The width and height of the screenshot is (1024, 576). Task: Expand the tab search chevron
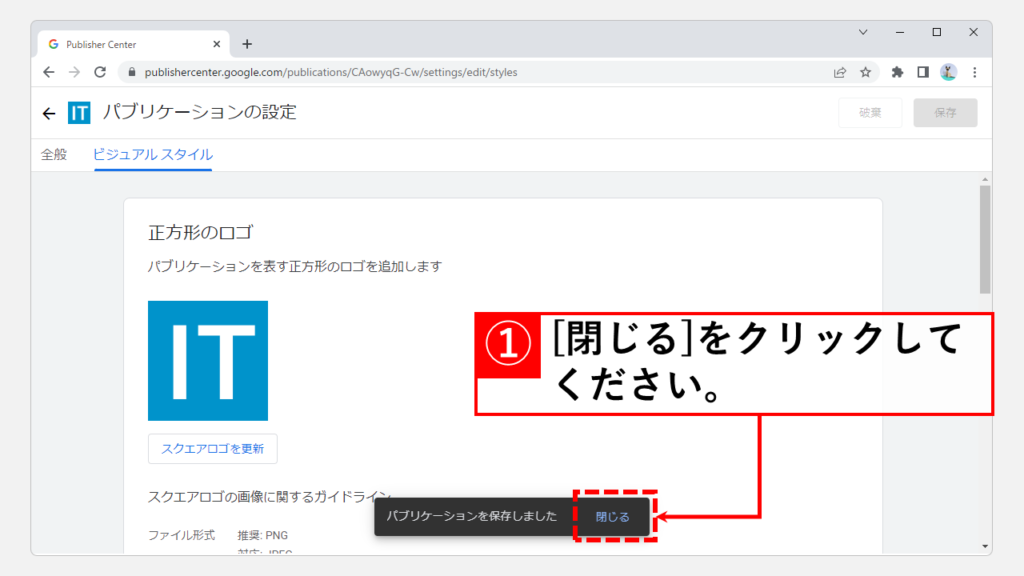point(864,32)
